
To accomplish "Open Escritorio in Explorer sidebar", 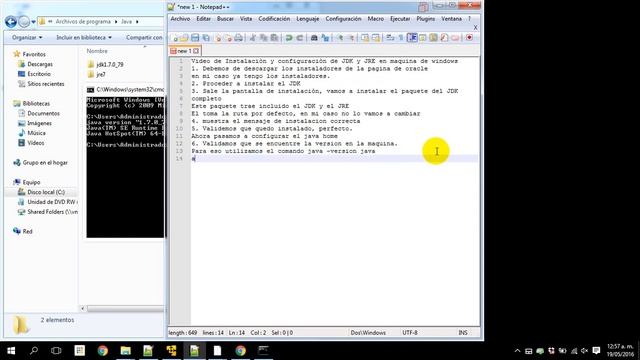I will click(x=35, y=74).
